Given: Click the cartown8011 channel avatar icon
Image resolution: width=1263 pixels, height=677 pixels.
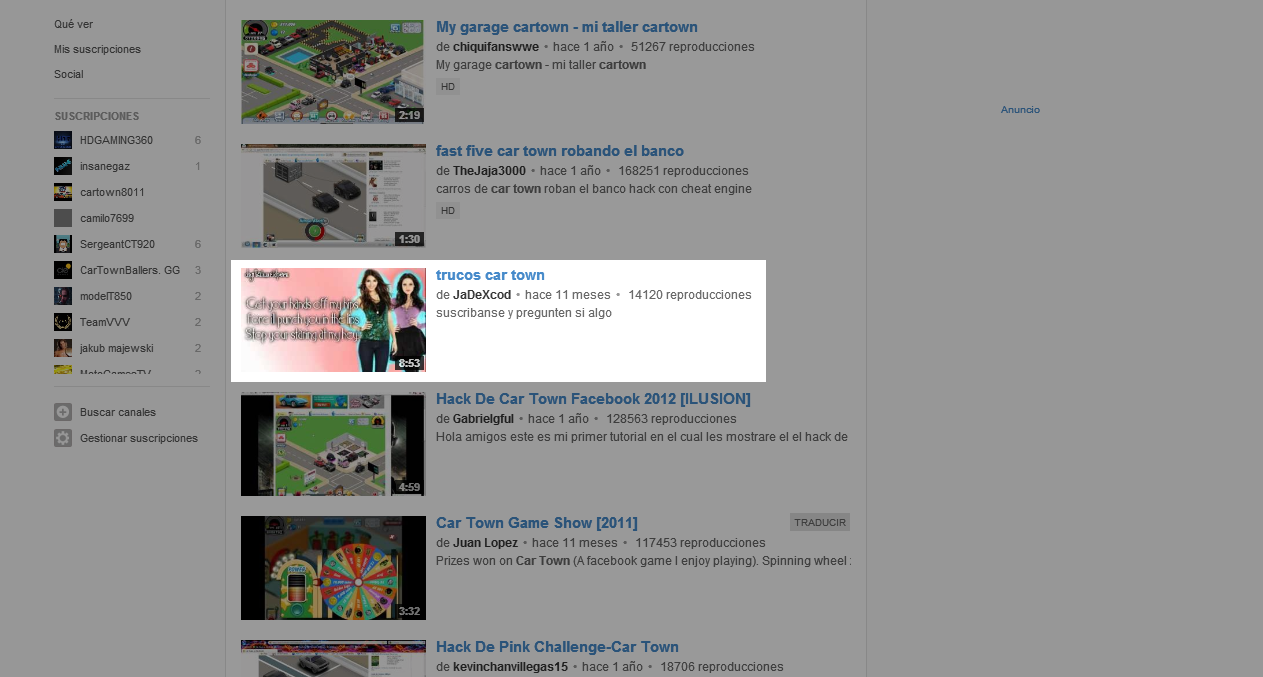Looking at the screenshot, I should click(63, 192).
